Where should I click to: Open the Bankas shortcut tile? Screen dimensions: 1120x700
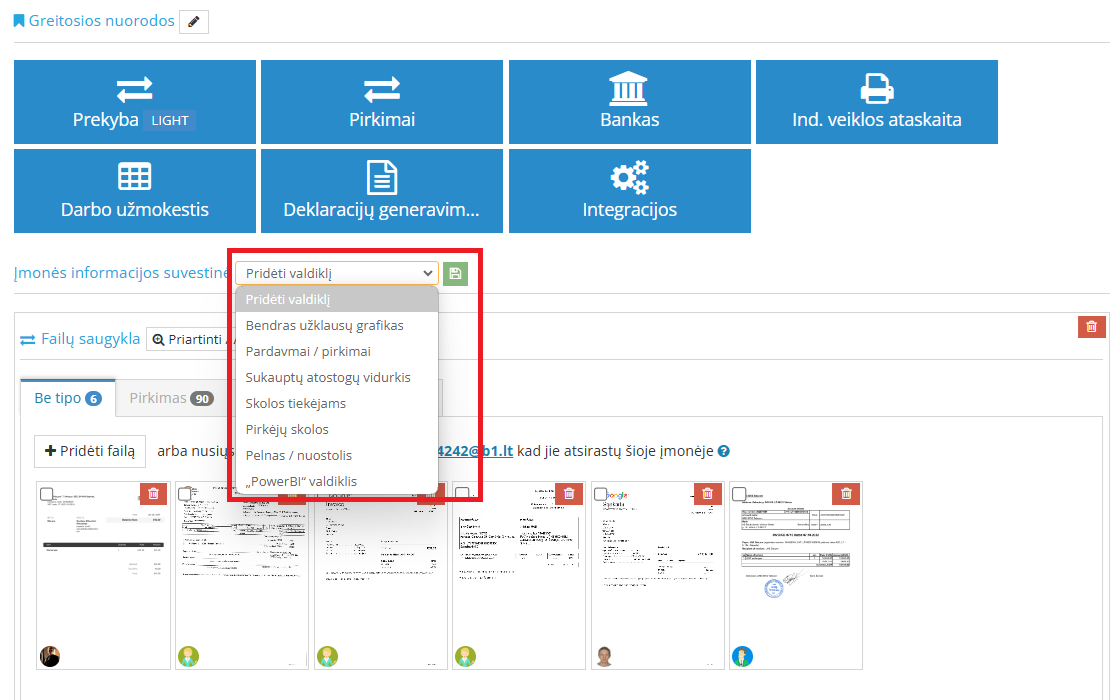click(629, 102)
